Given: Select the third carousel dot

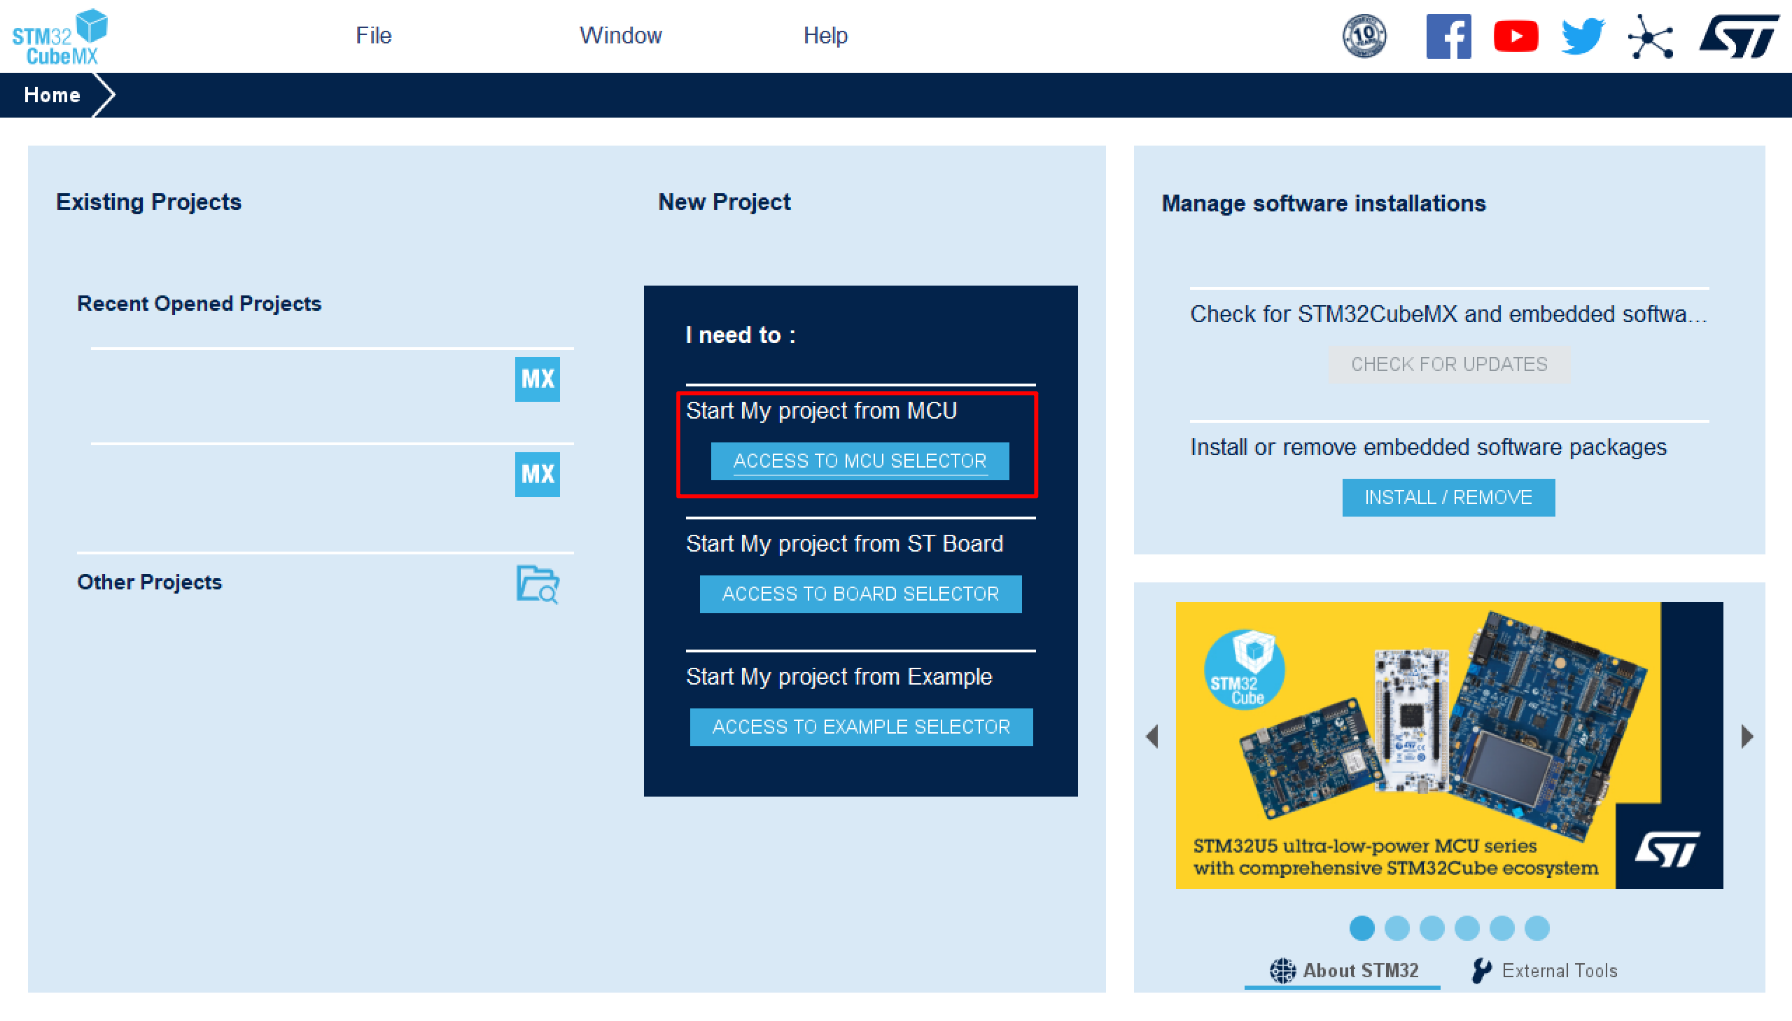Looking at the screenshot, I should (x=1432, y=928).
